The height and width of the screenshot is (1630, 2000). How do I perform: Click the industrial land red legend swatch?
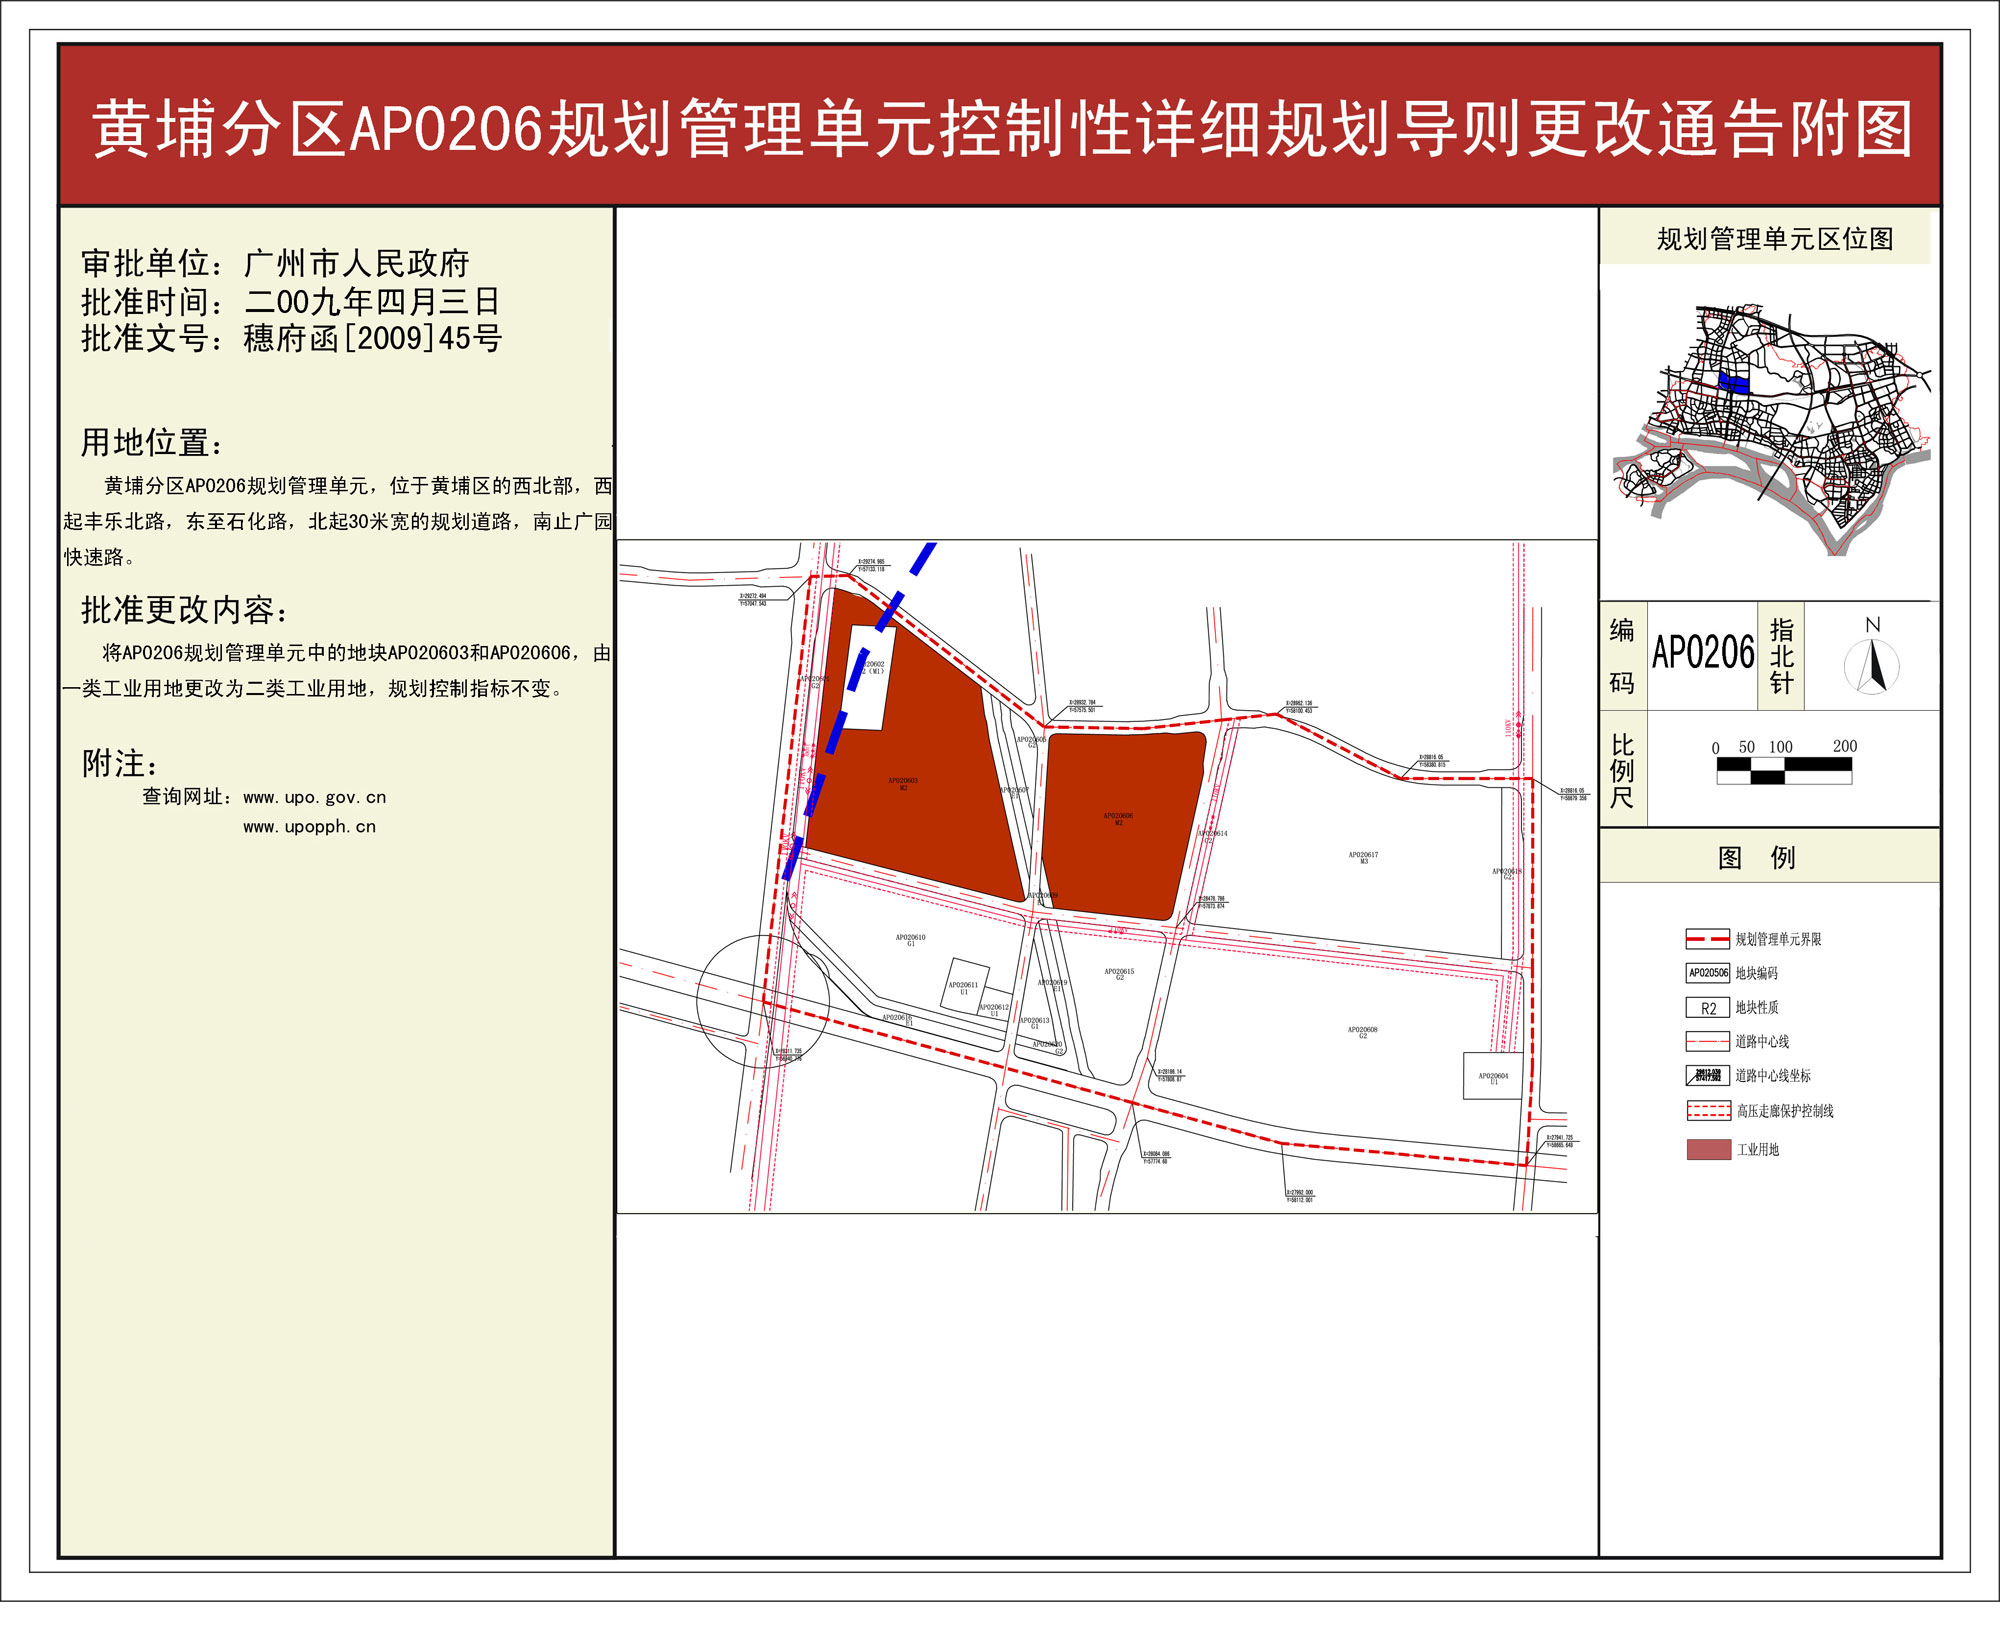1707,1149
